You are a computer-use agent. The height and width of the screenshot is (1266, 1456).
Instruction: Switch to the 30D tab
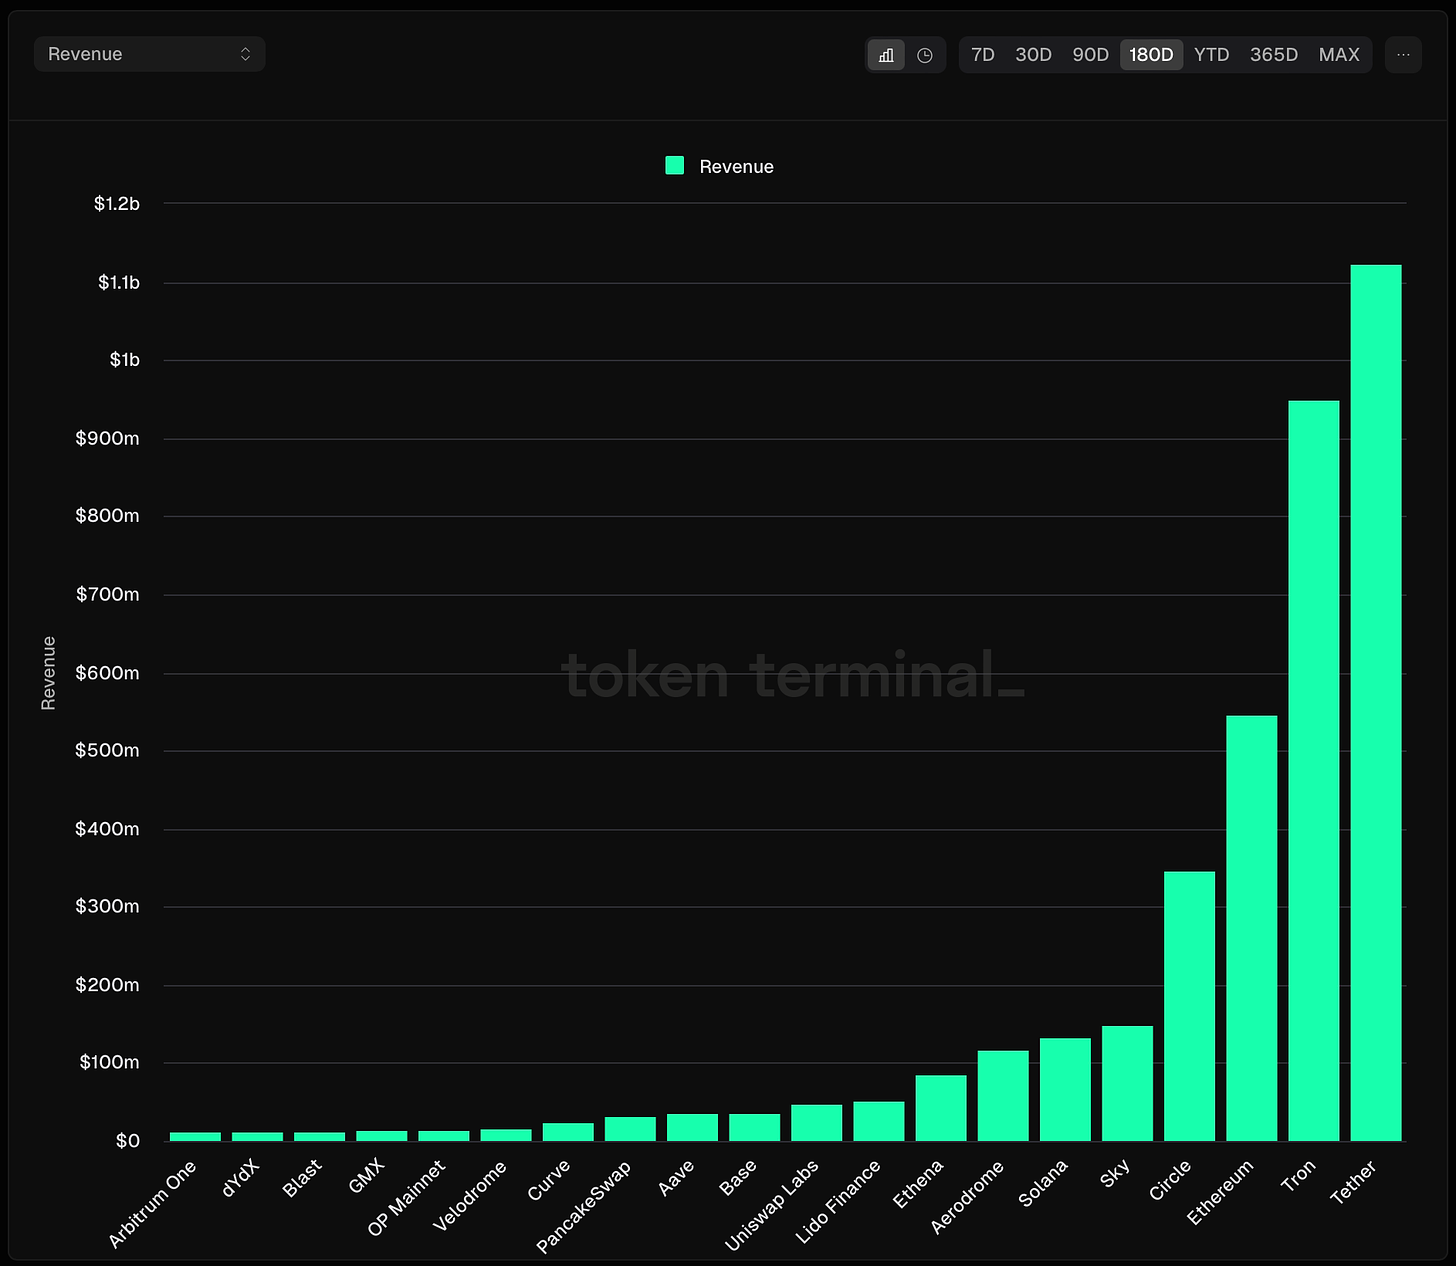pos(1033,55)
